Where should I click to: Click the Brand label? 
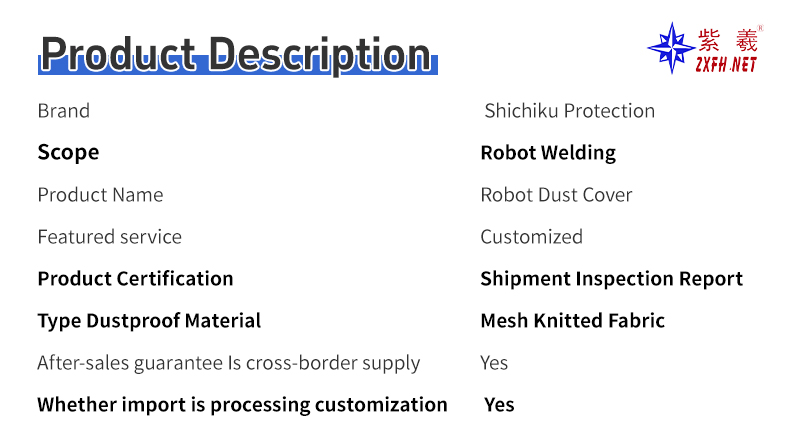tap(63, 111)
